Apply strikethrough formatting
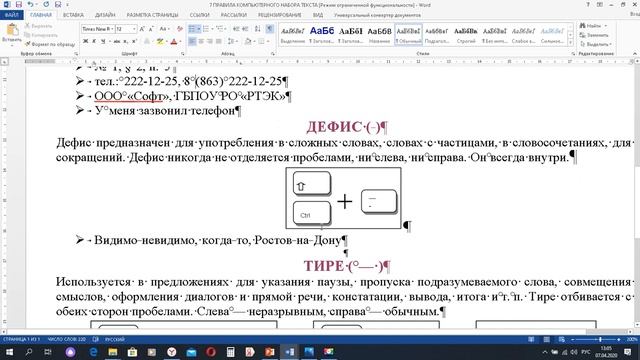Screen dimensions: 640x360 click(x=117, y=41)
